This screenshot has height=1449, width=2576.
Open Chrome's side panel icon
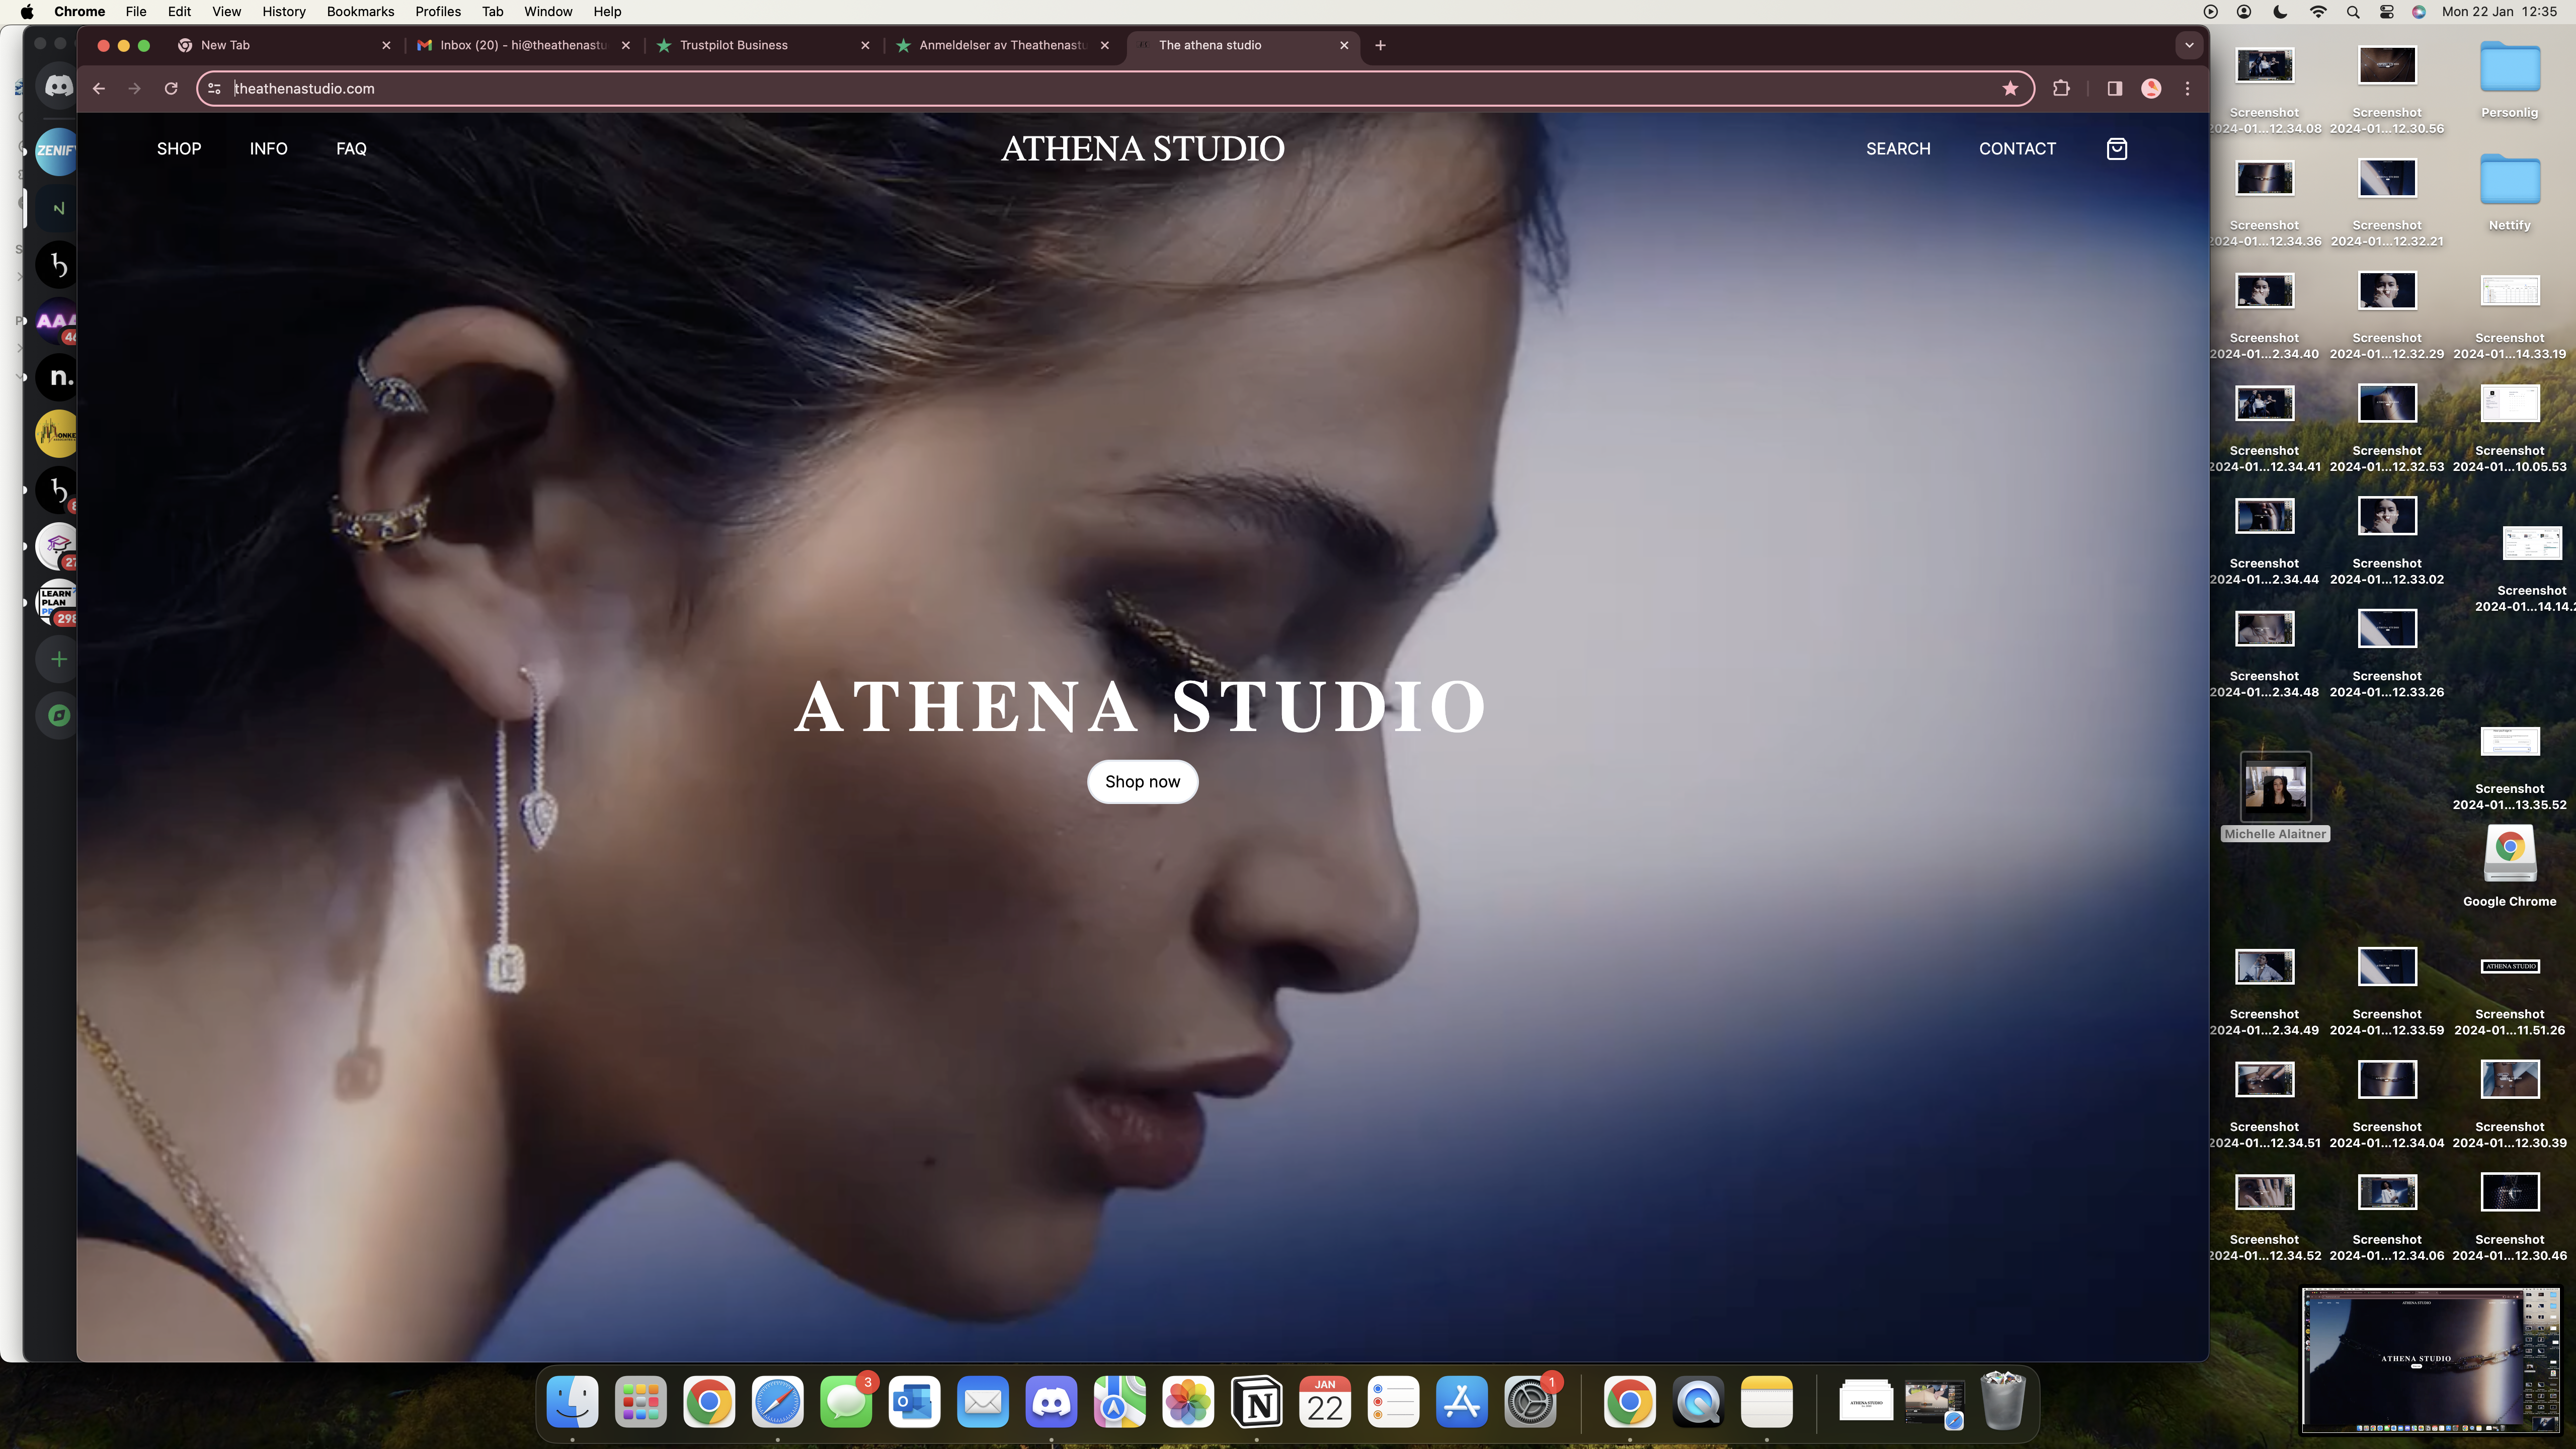click(2114, 88)
